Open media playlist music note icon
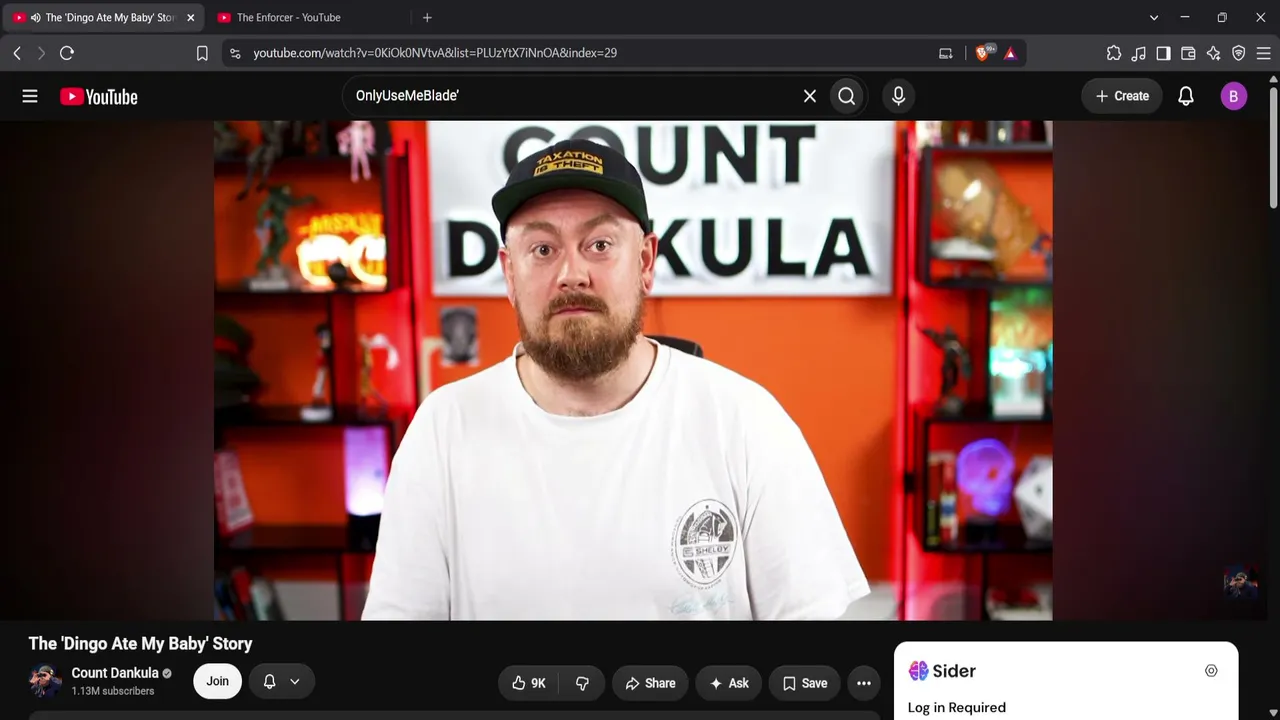This screenshot has height=720, width=1280. pyautogui.click(x=1139, y=53)
